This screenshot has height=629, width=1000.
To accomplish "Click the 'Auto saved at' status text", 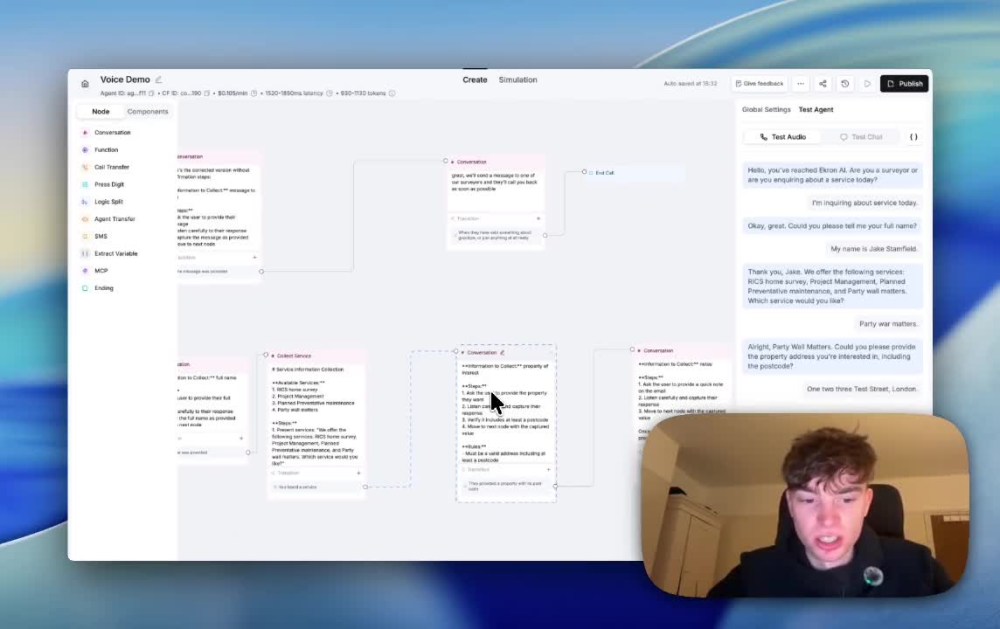I will click(x=690, y=84).
